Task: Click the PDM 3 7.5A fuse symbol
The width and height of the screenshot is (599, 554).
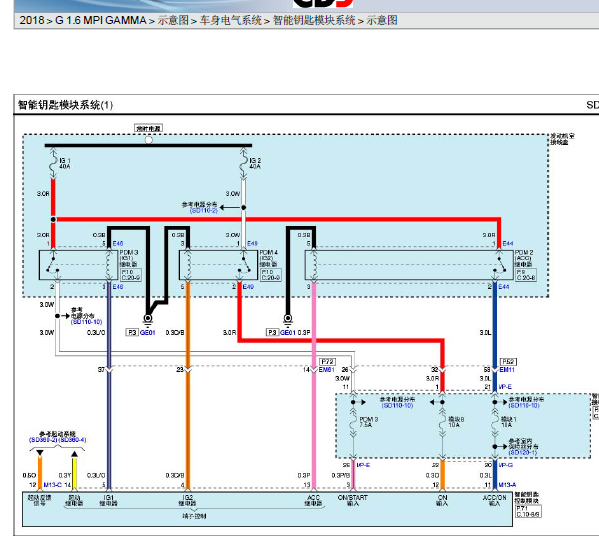Action: 353,423
